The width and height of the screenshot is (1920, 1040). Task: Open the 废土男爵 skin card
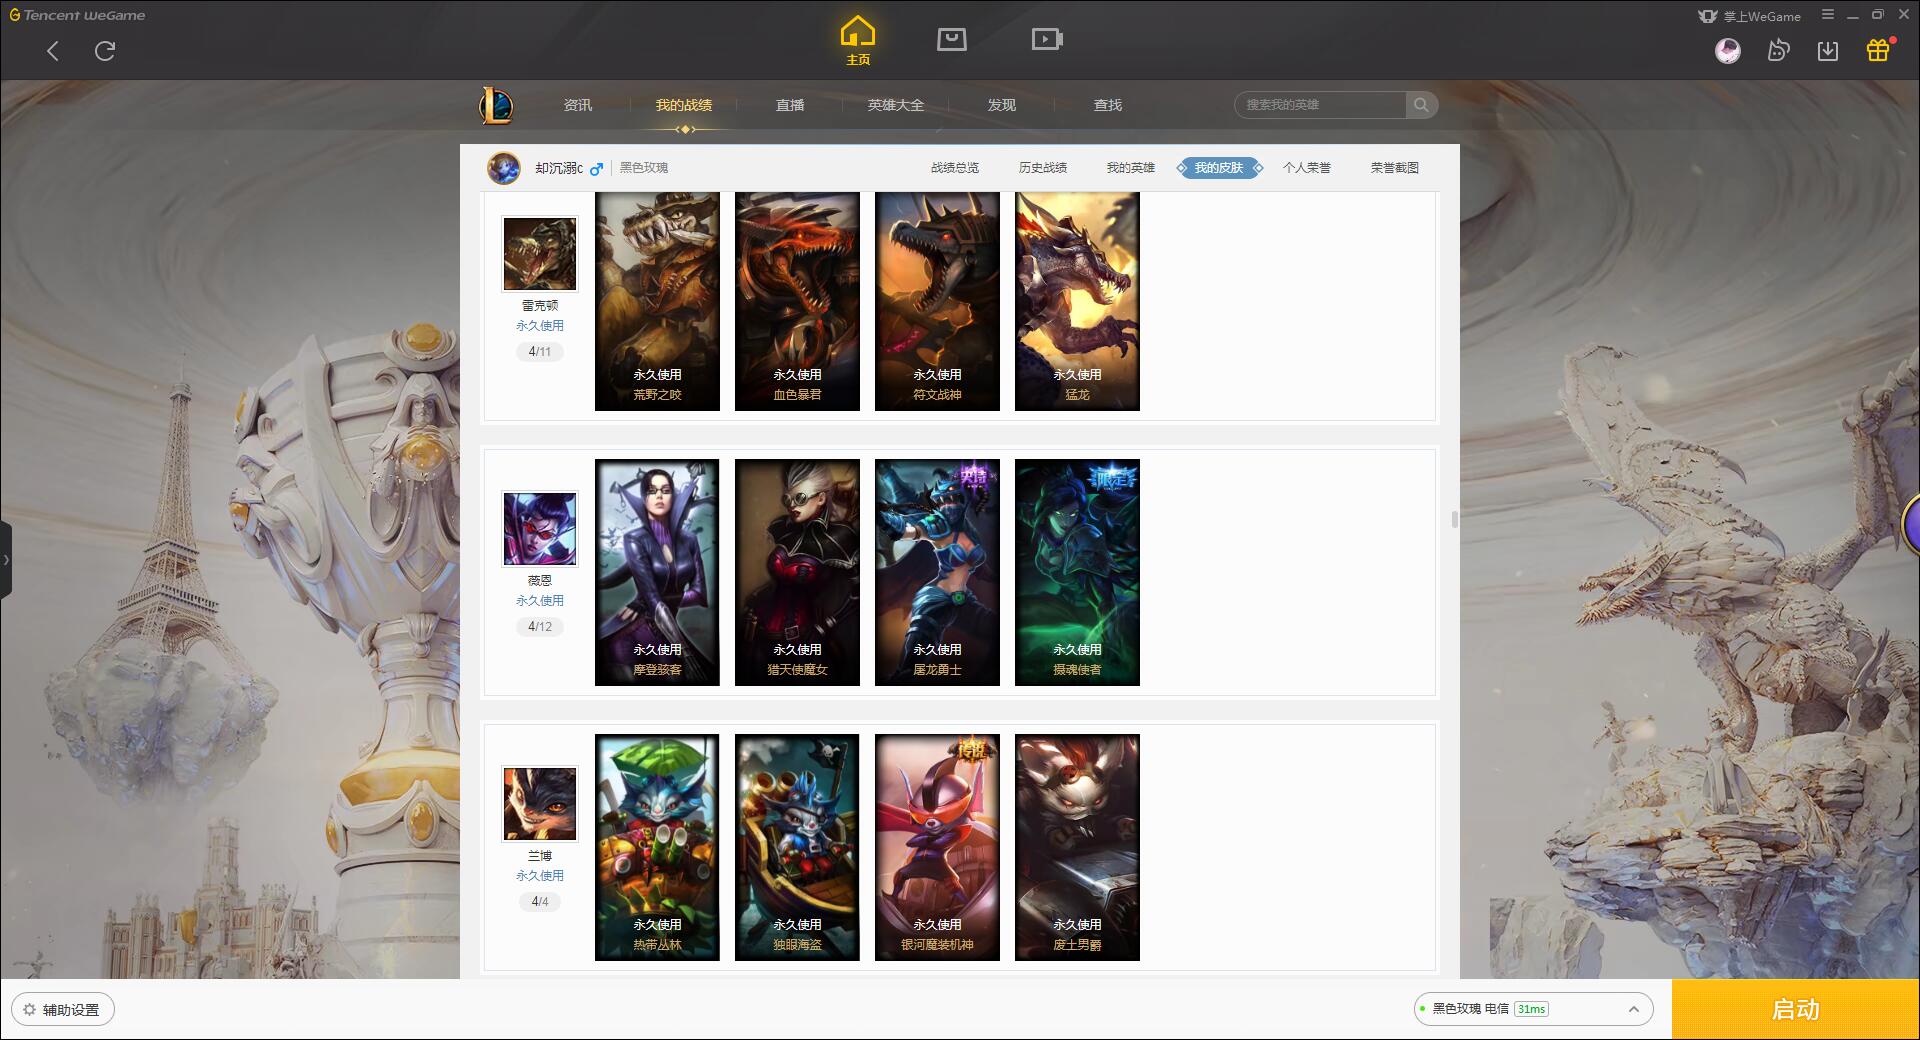[1077, 847]
